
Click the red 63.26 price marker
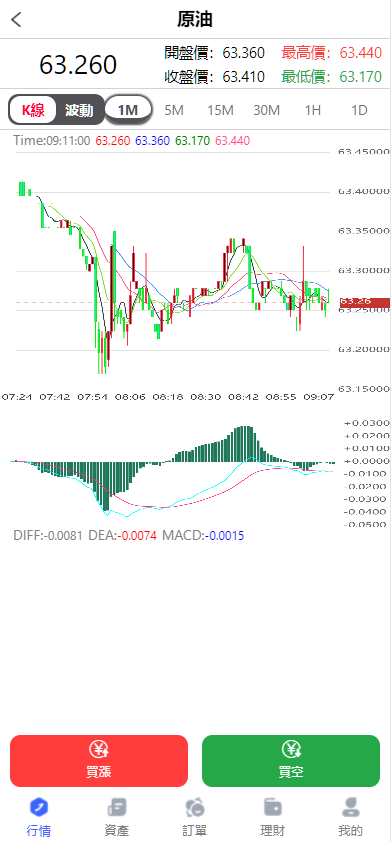[365, 302]
